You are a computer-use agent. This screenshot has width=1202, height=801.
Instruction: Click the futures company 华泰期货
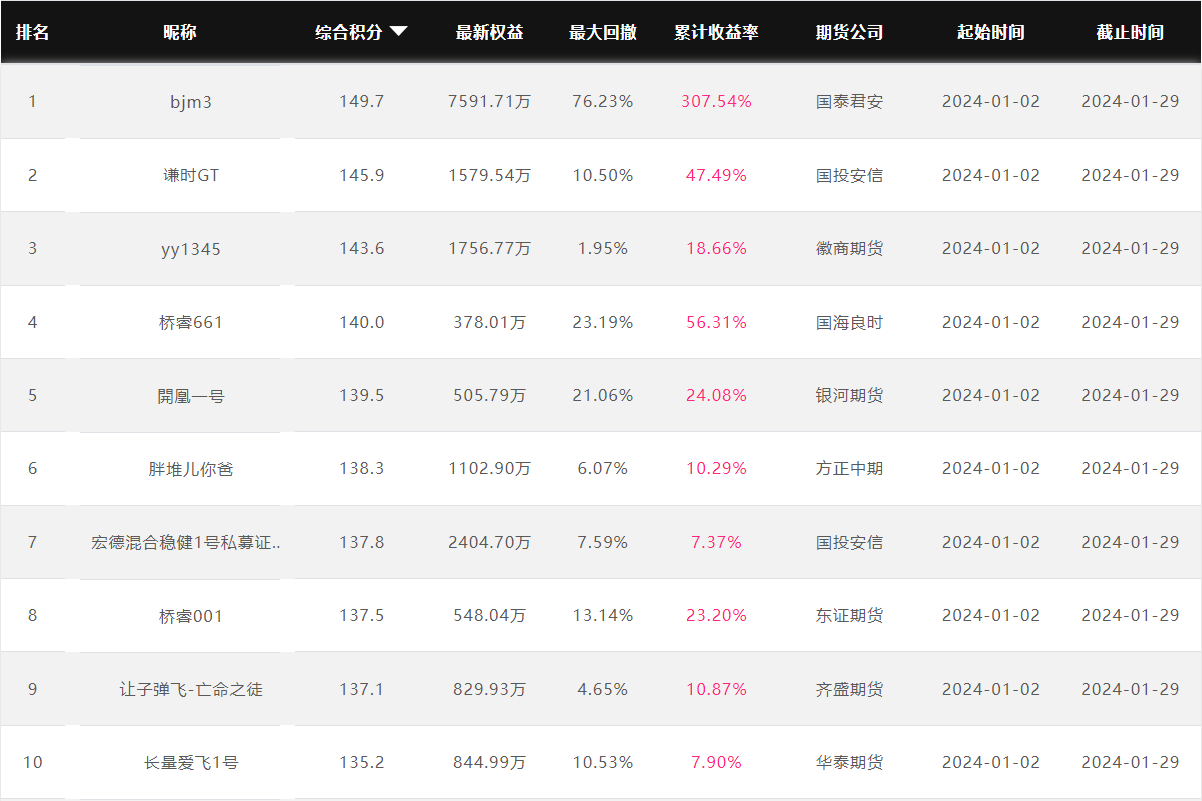pos(849,763)
